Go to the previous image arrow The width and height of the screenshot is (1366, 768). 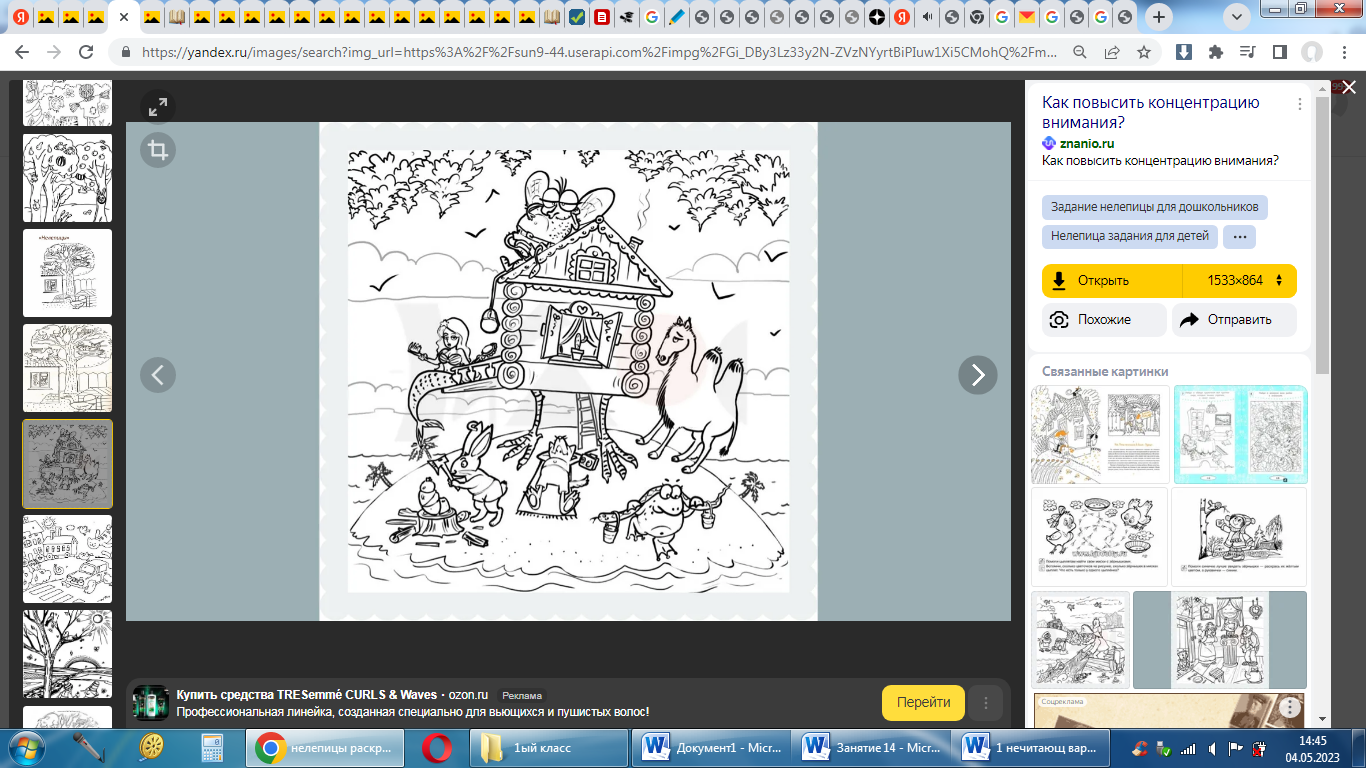157,375
